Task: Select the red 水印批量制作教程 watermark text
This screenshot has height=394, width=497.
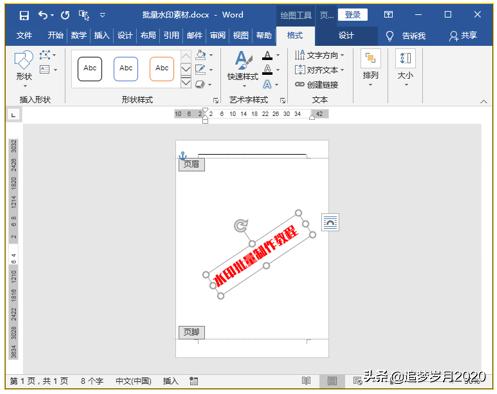Action: tap(256, 256)
